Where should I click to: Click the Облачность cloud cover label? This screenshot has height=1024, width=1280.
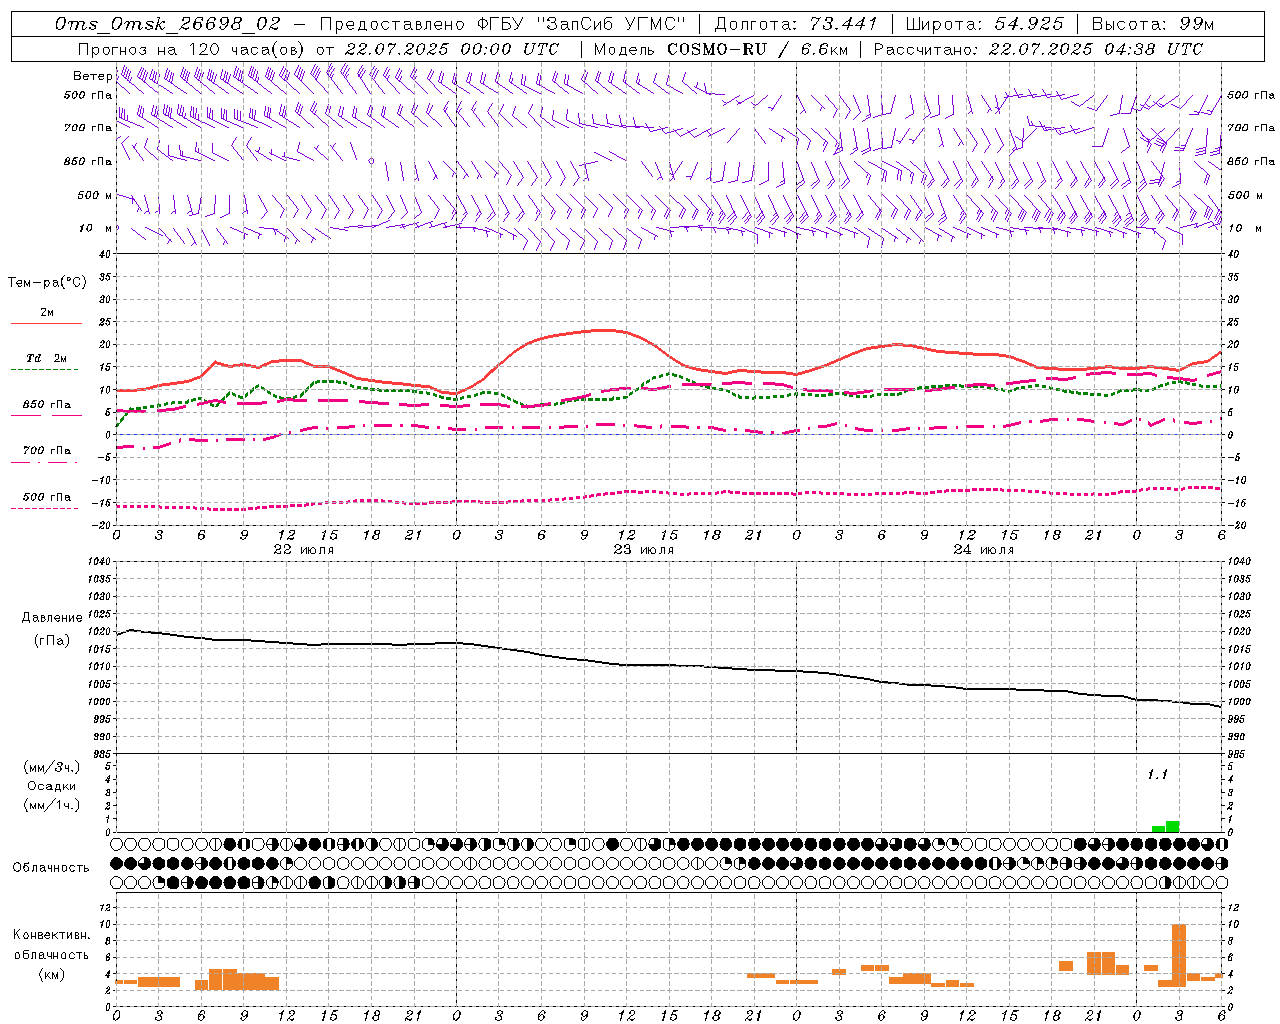(51, 867)
